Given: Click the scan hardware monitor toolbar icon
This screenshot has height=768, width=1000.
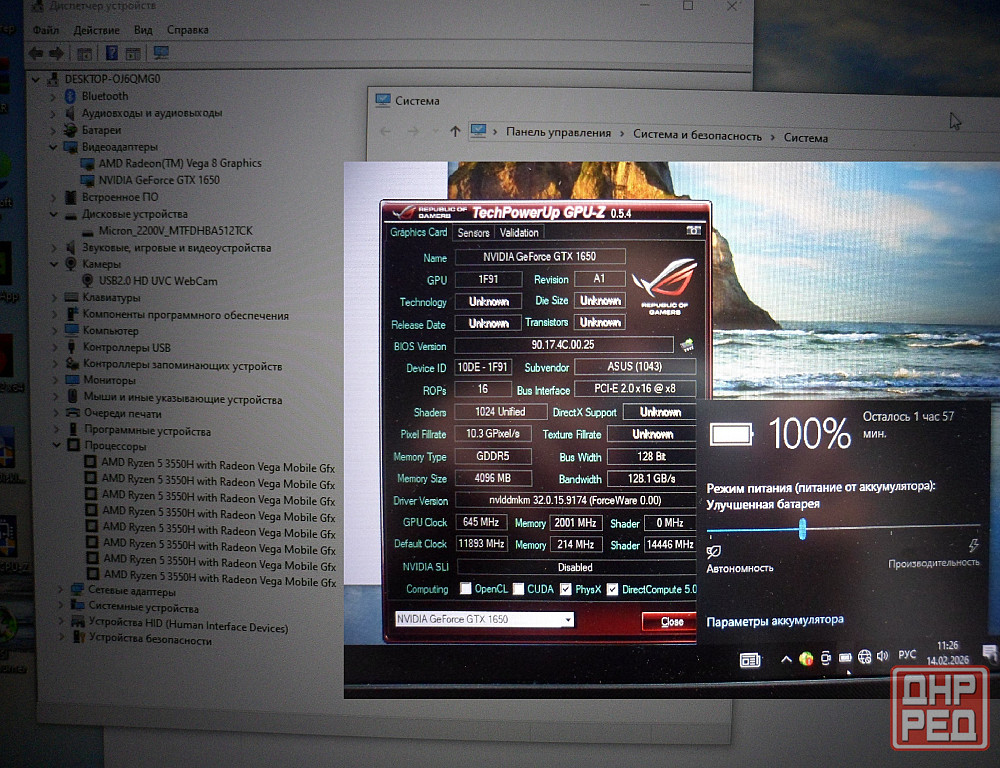Looking at the screenshot, I should (160, 53).
